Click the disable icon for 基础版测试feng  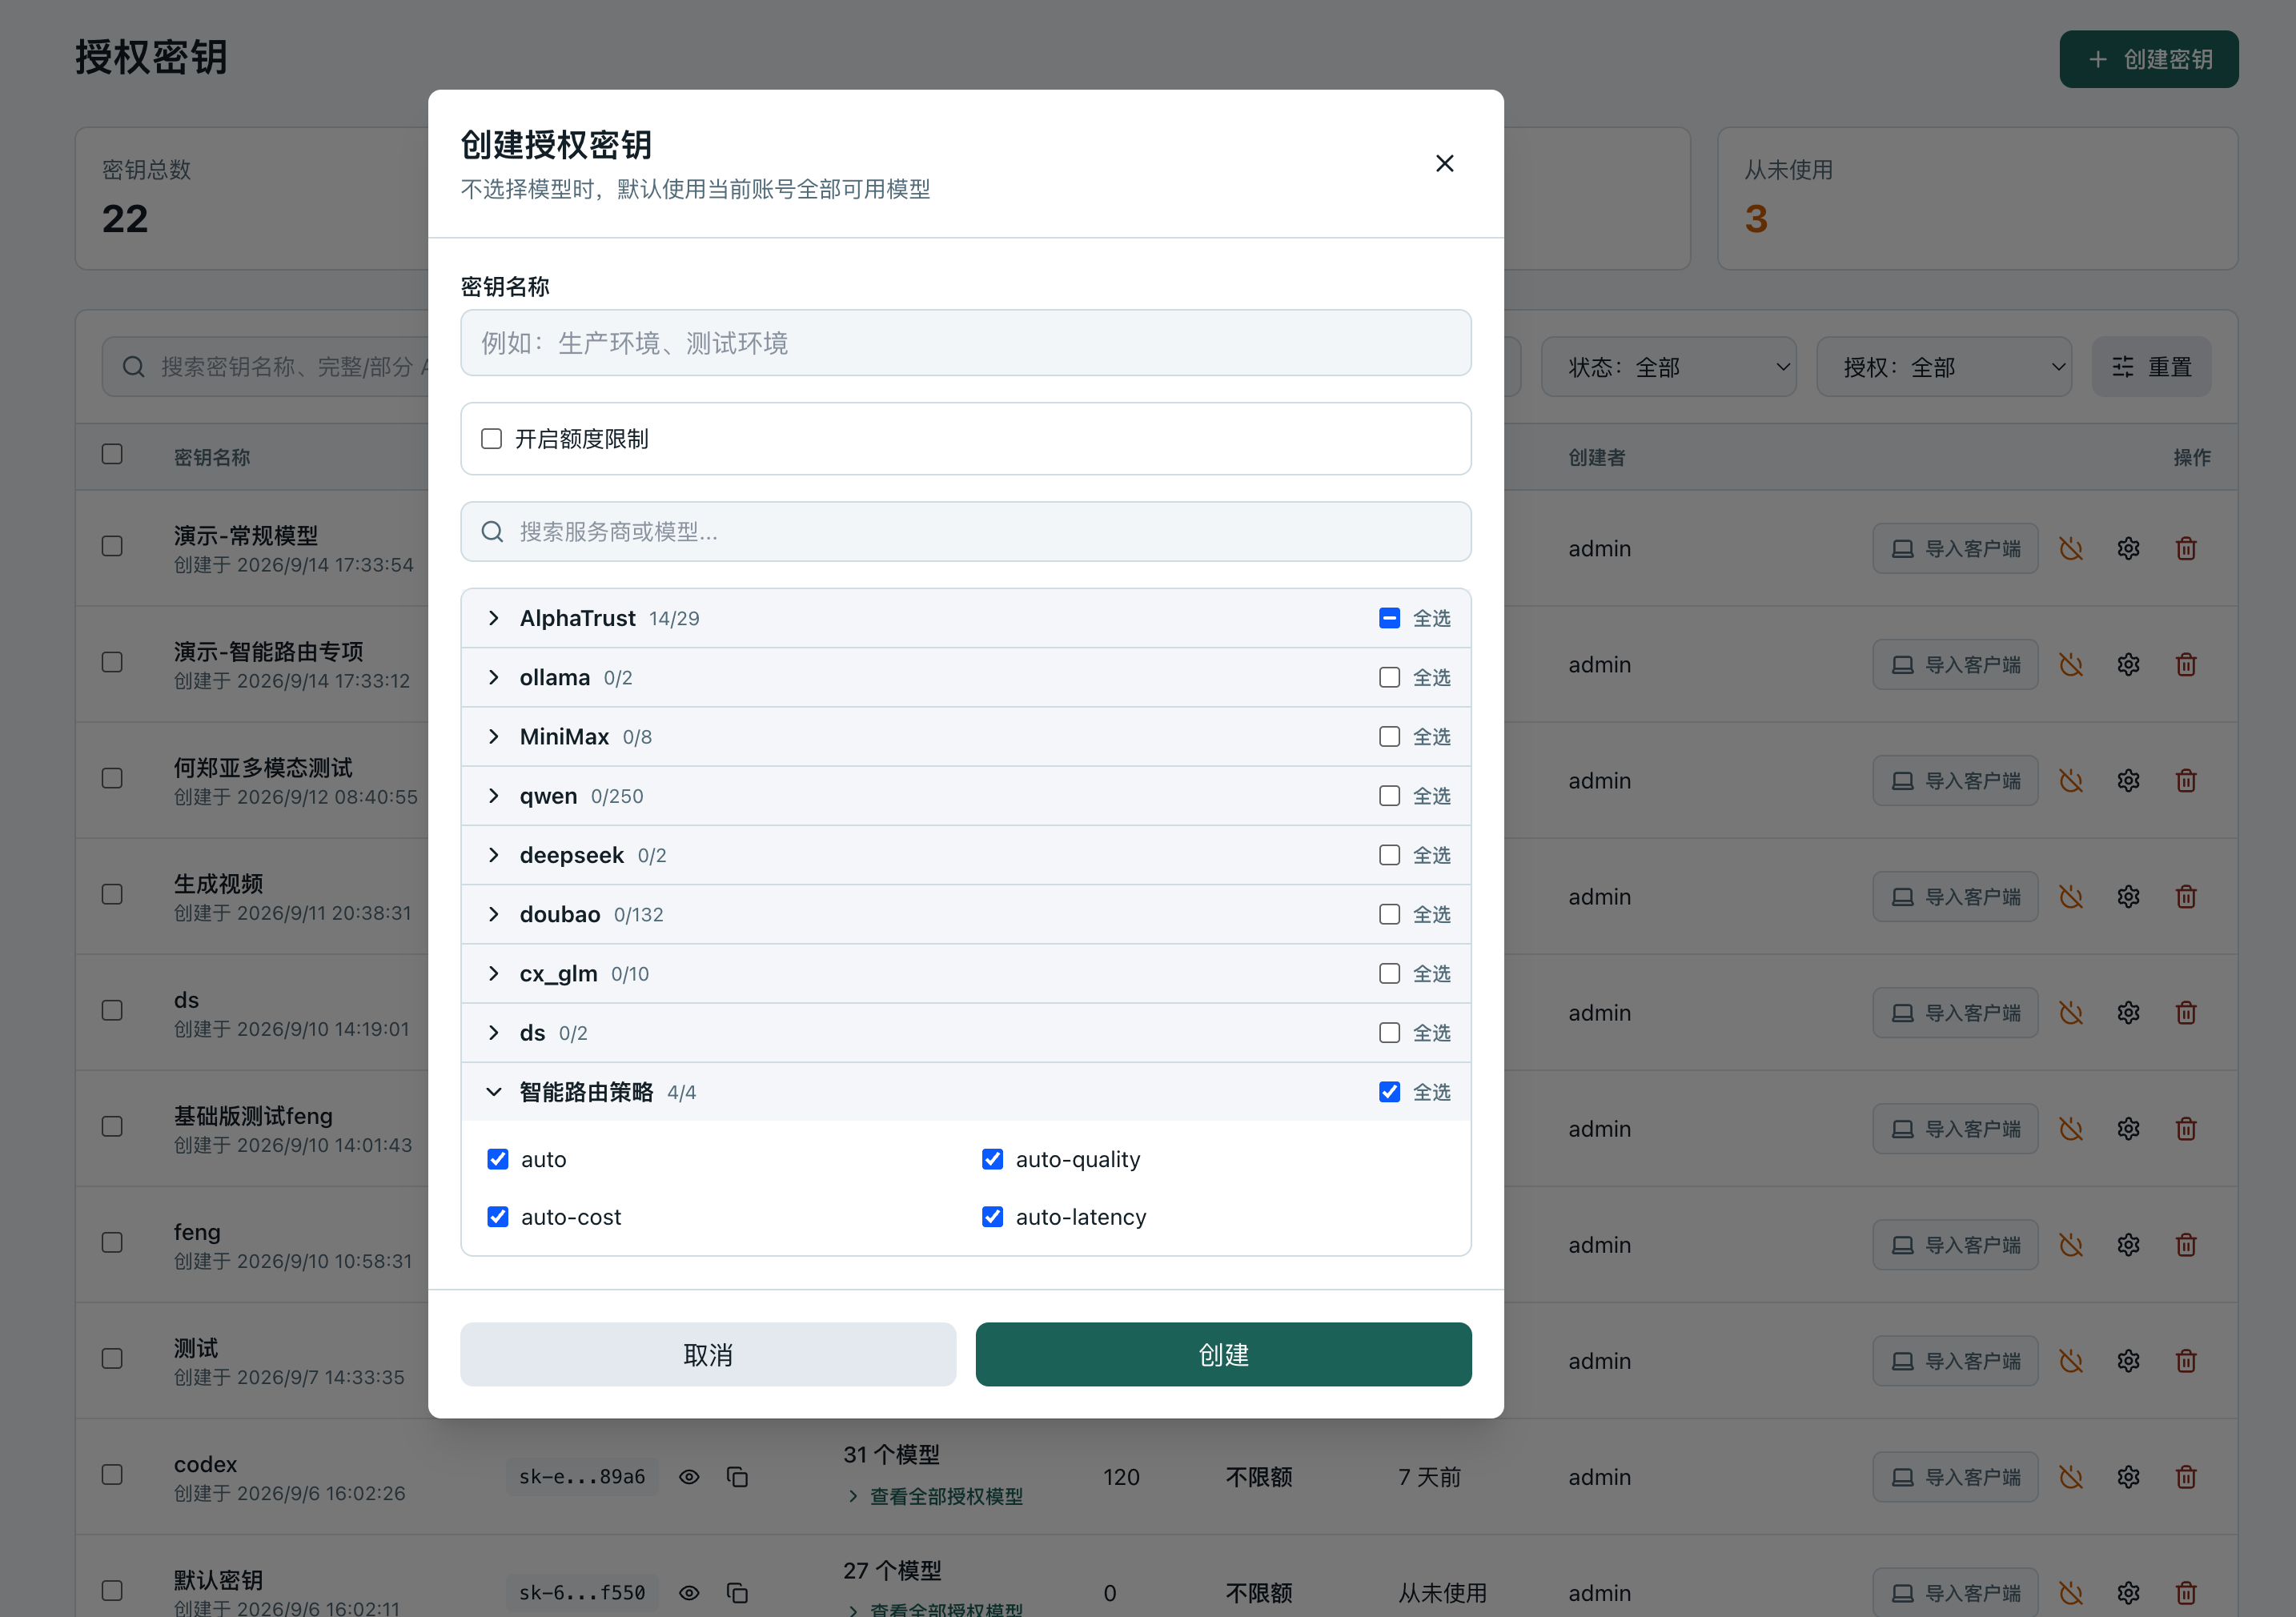(x=2071, y=1128)
